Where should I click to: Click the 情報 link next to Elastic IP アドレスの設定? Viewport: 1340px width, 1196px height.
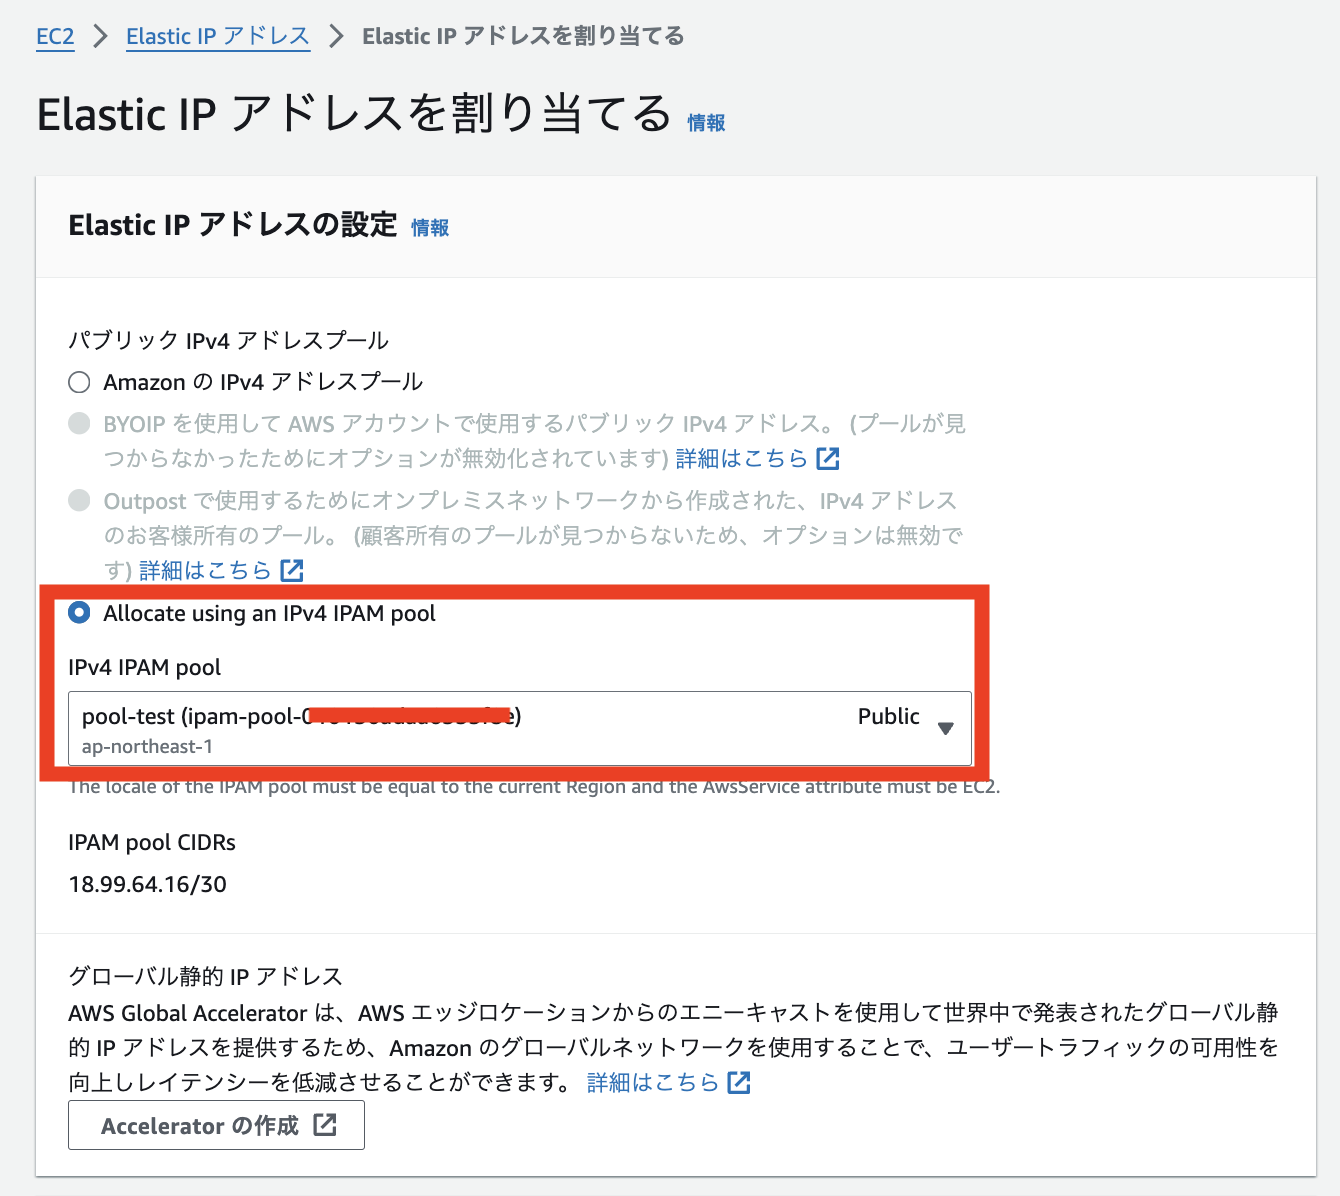pyautogui.click(x=430, y=228)
